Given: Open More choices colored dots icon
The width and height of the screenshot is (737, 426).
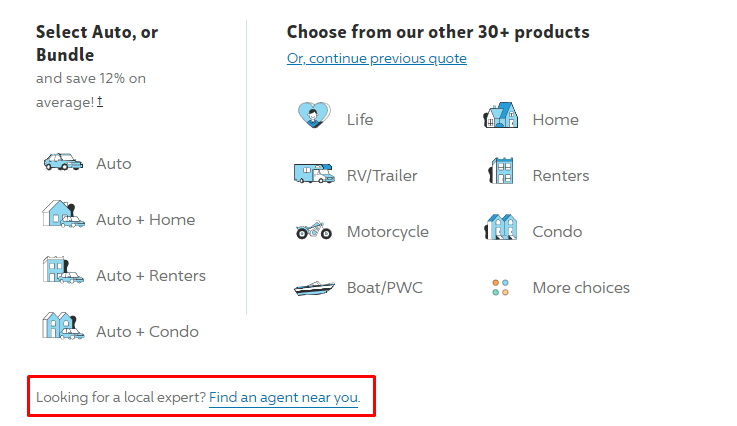Looking at the screenshot, I should click(501, 287).
